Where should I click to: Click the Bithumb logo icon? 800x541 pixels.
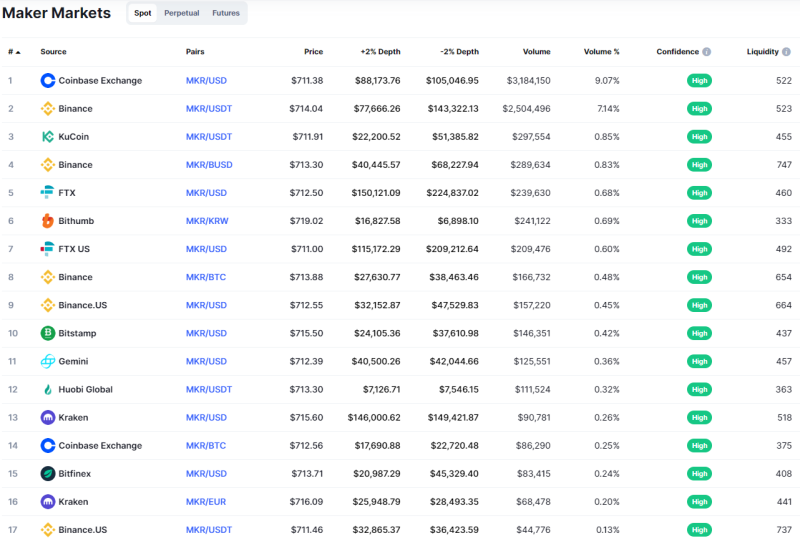pyautogui.click(x=47, y=221)
